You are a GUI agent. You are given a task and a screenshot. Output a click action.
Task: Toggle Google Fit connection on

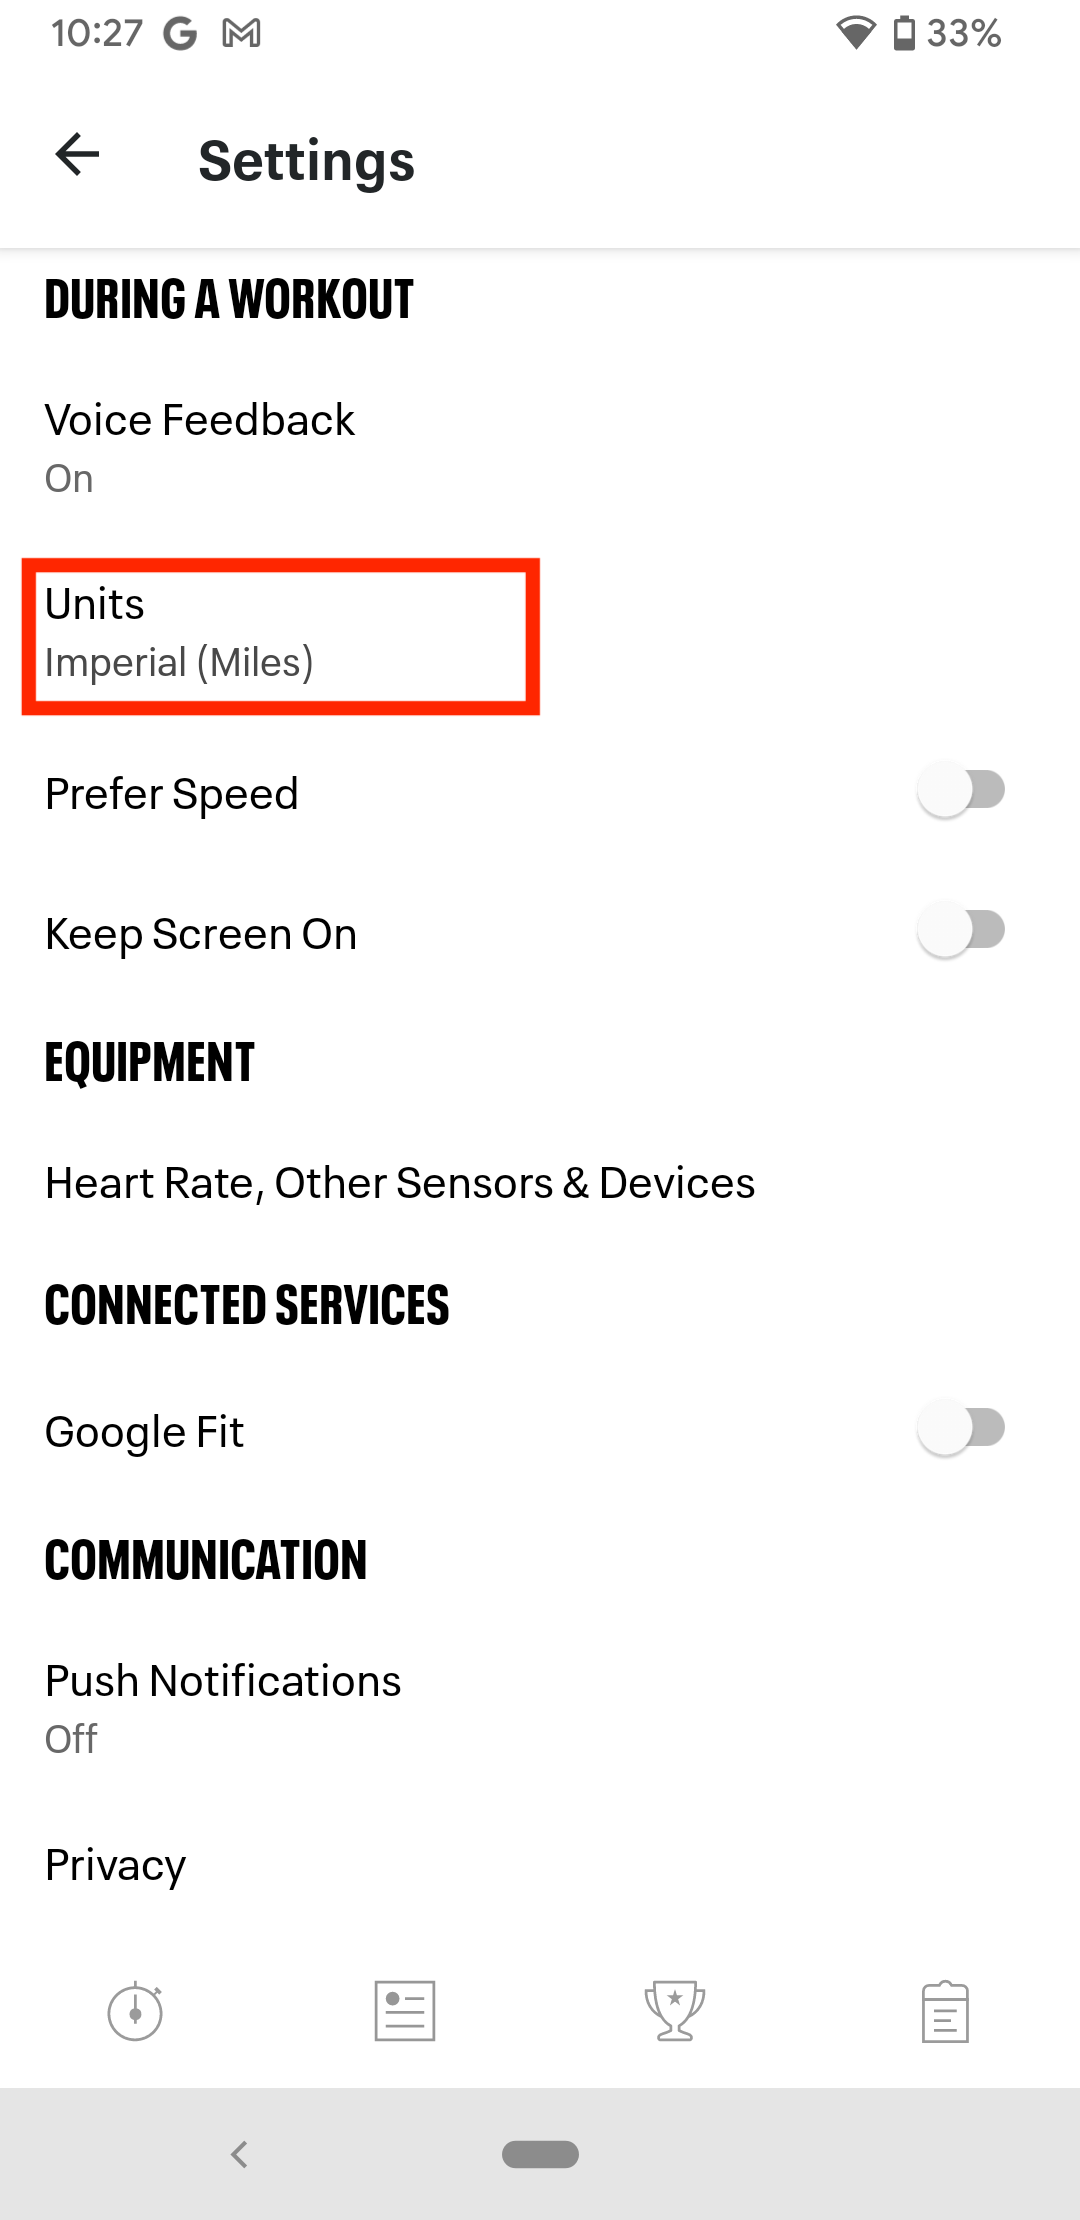click(x=960, y=1429)
